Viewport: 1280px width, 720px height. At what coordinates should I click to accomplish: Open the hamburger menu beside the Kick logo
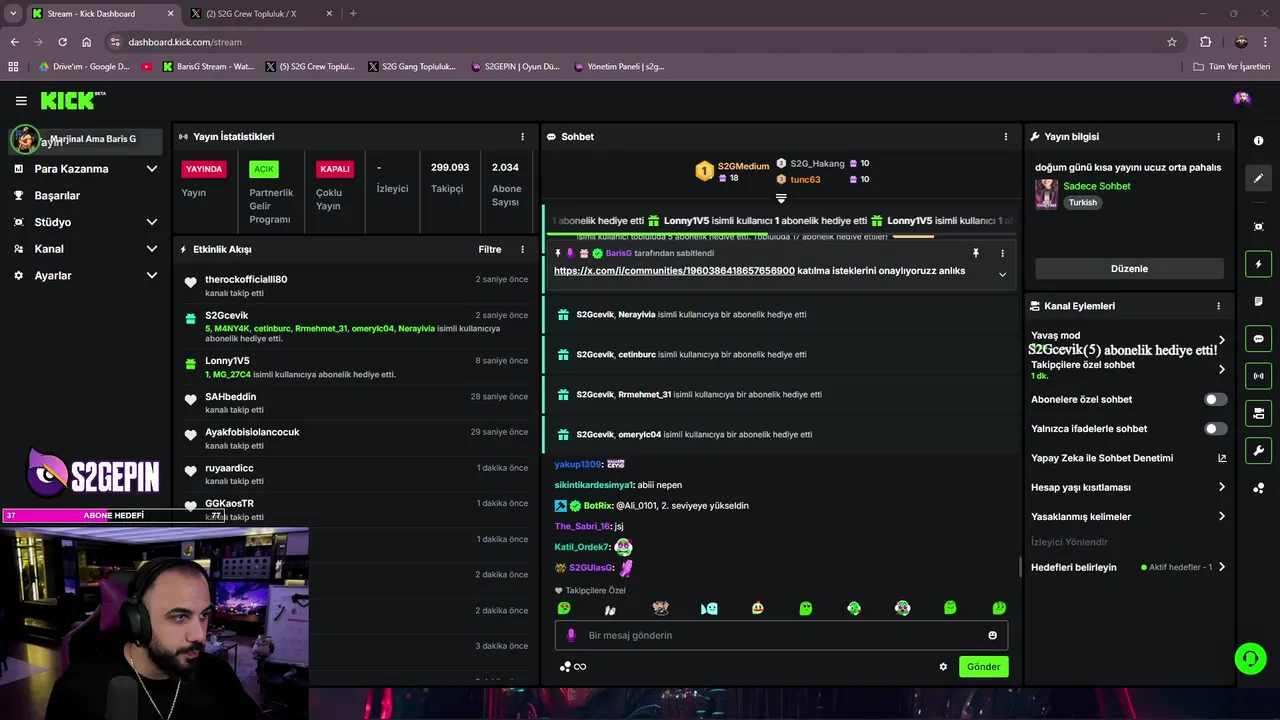point(21,100)
